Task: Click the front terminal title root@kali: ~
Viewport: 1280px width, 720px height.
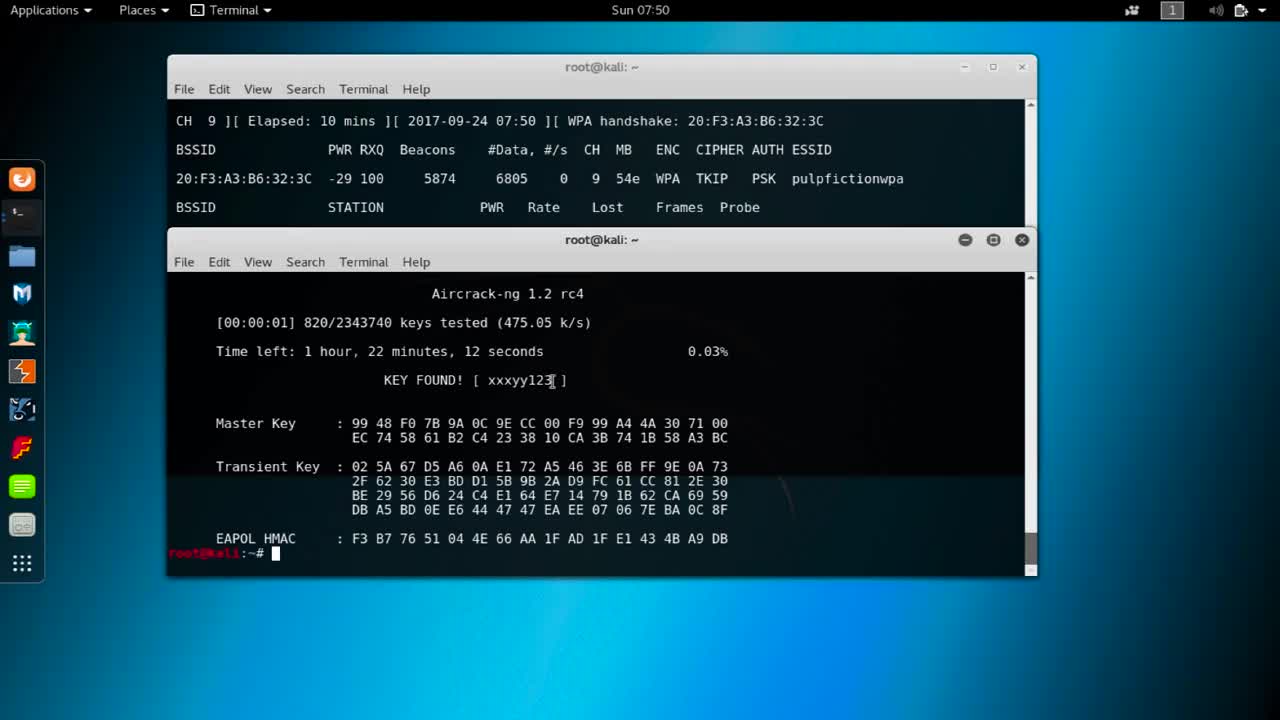Action: [x=602, y=240]
